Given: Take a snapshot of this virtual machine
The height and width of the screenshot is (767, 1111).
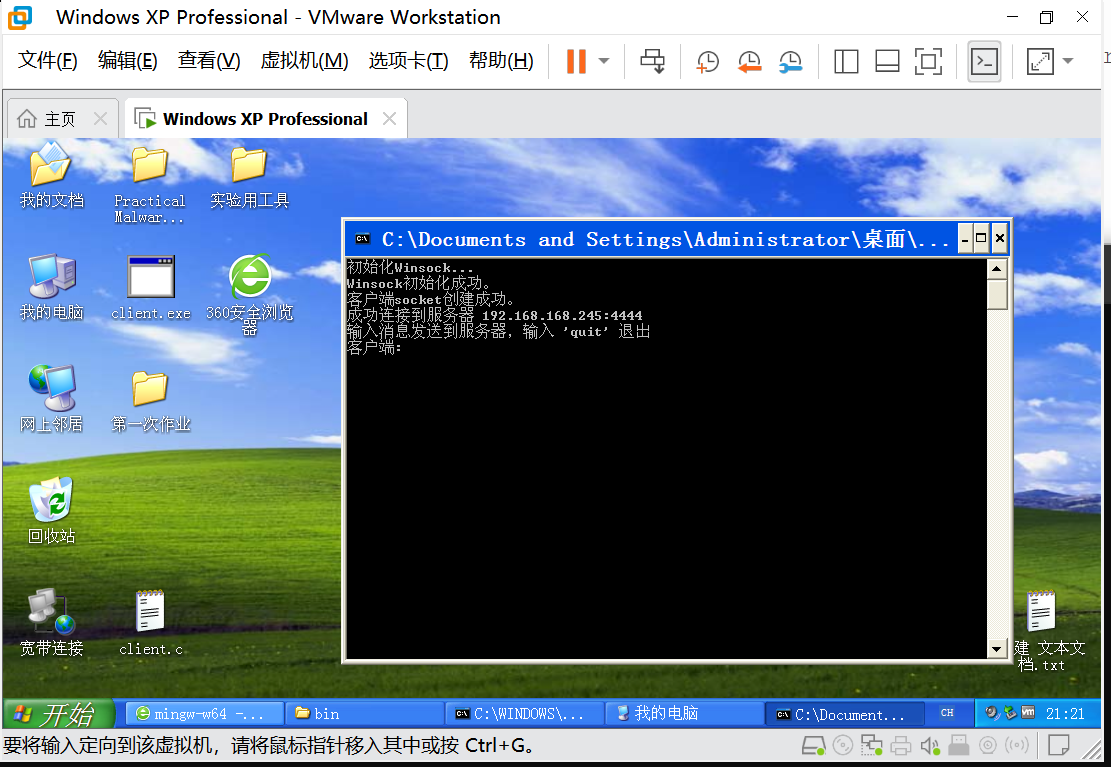Looking at the screenshot, I should (707, 62).
